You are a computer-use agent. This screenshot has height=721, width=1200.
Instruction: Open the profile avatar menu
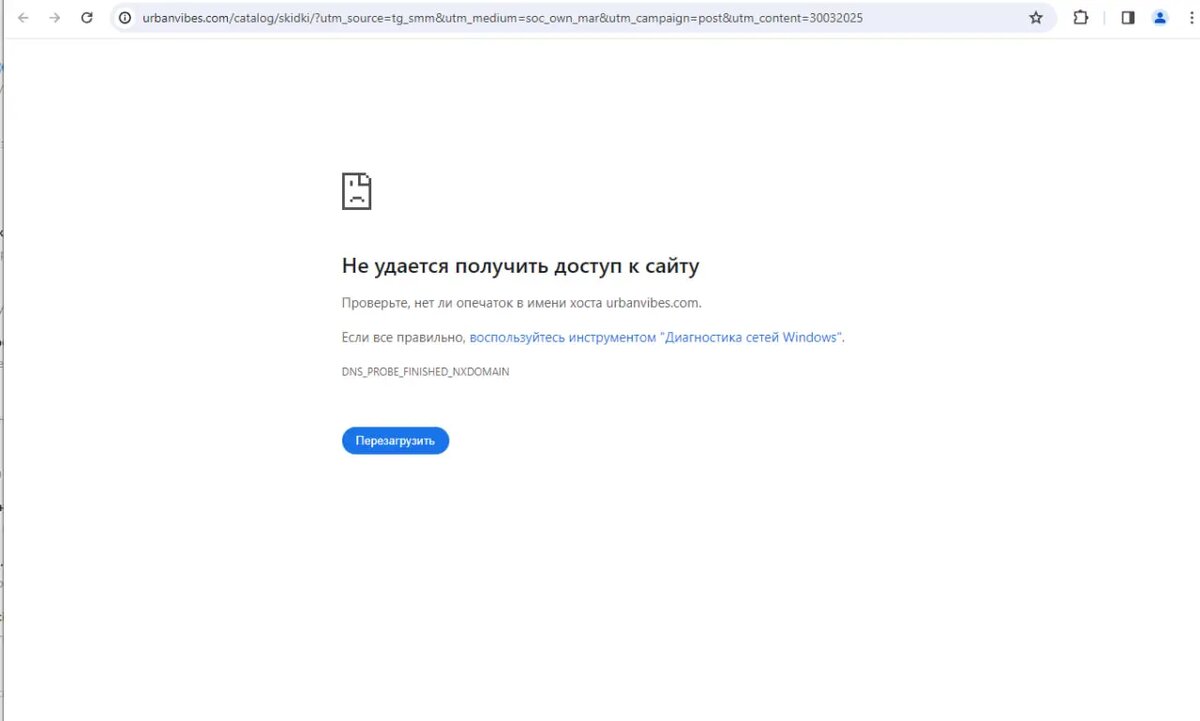(x=1160, y=18)
